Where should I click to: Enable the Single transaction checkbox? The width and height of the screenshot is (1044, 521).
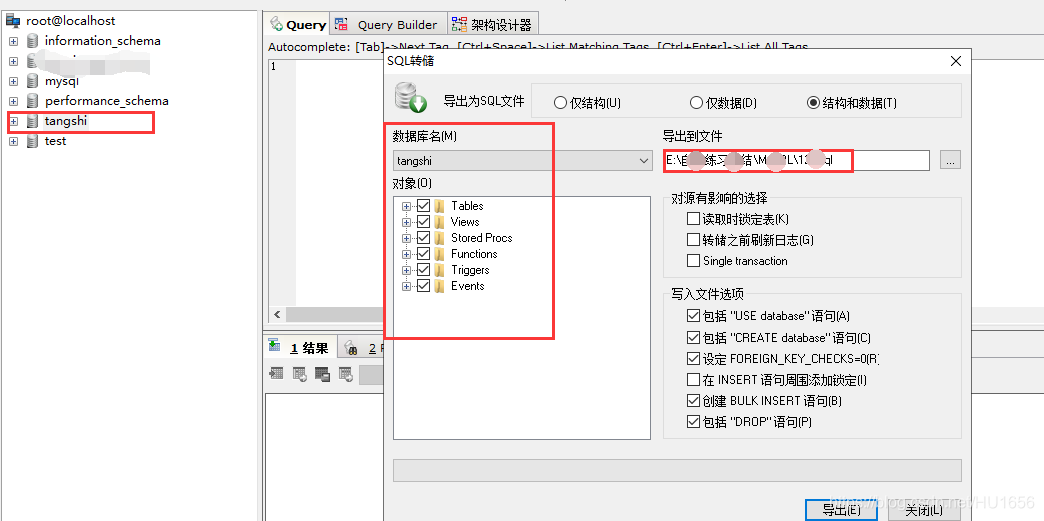point(693,260)
